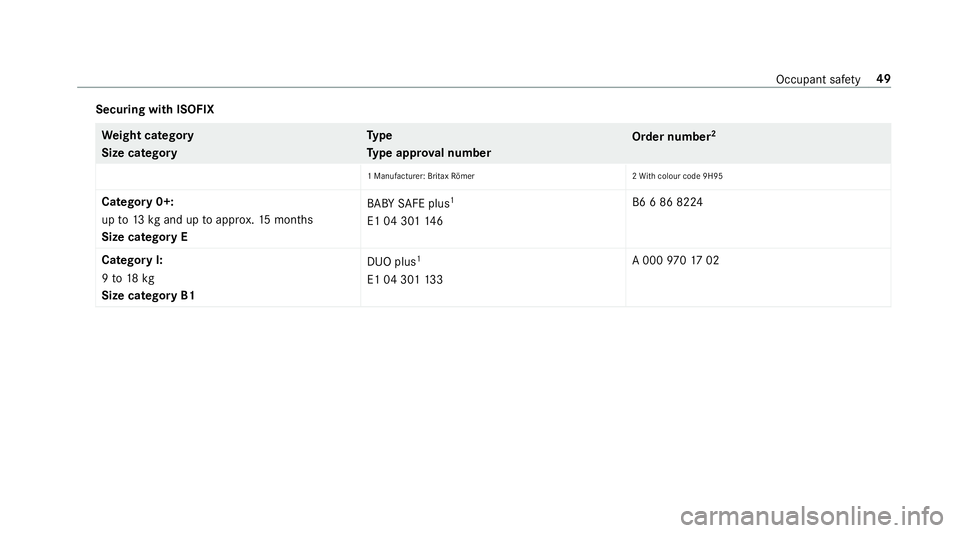Click the 'Order number' column header
This screenshot has height=533, width=960.
(673, 136)
